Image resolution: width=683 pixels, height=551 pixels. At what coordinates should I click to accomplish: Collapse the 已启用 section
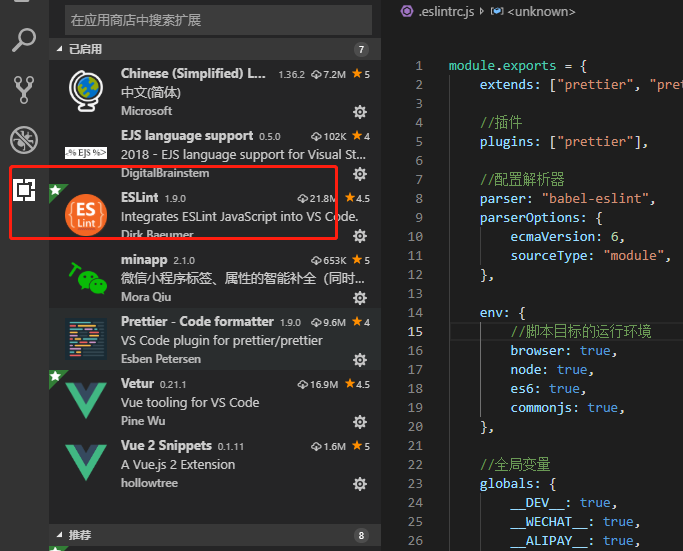point(60,49)
